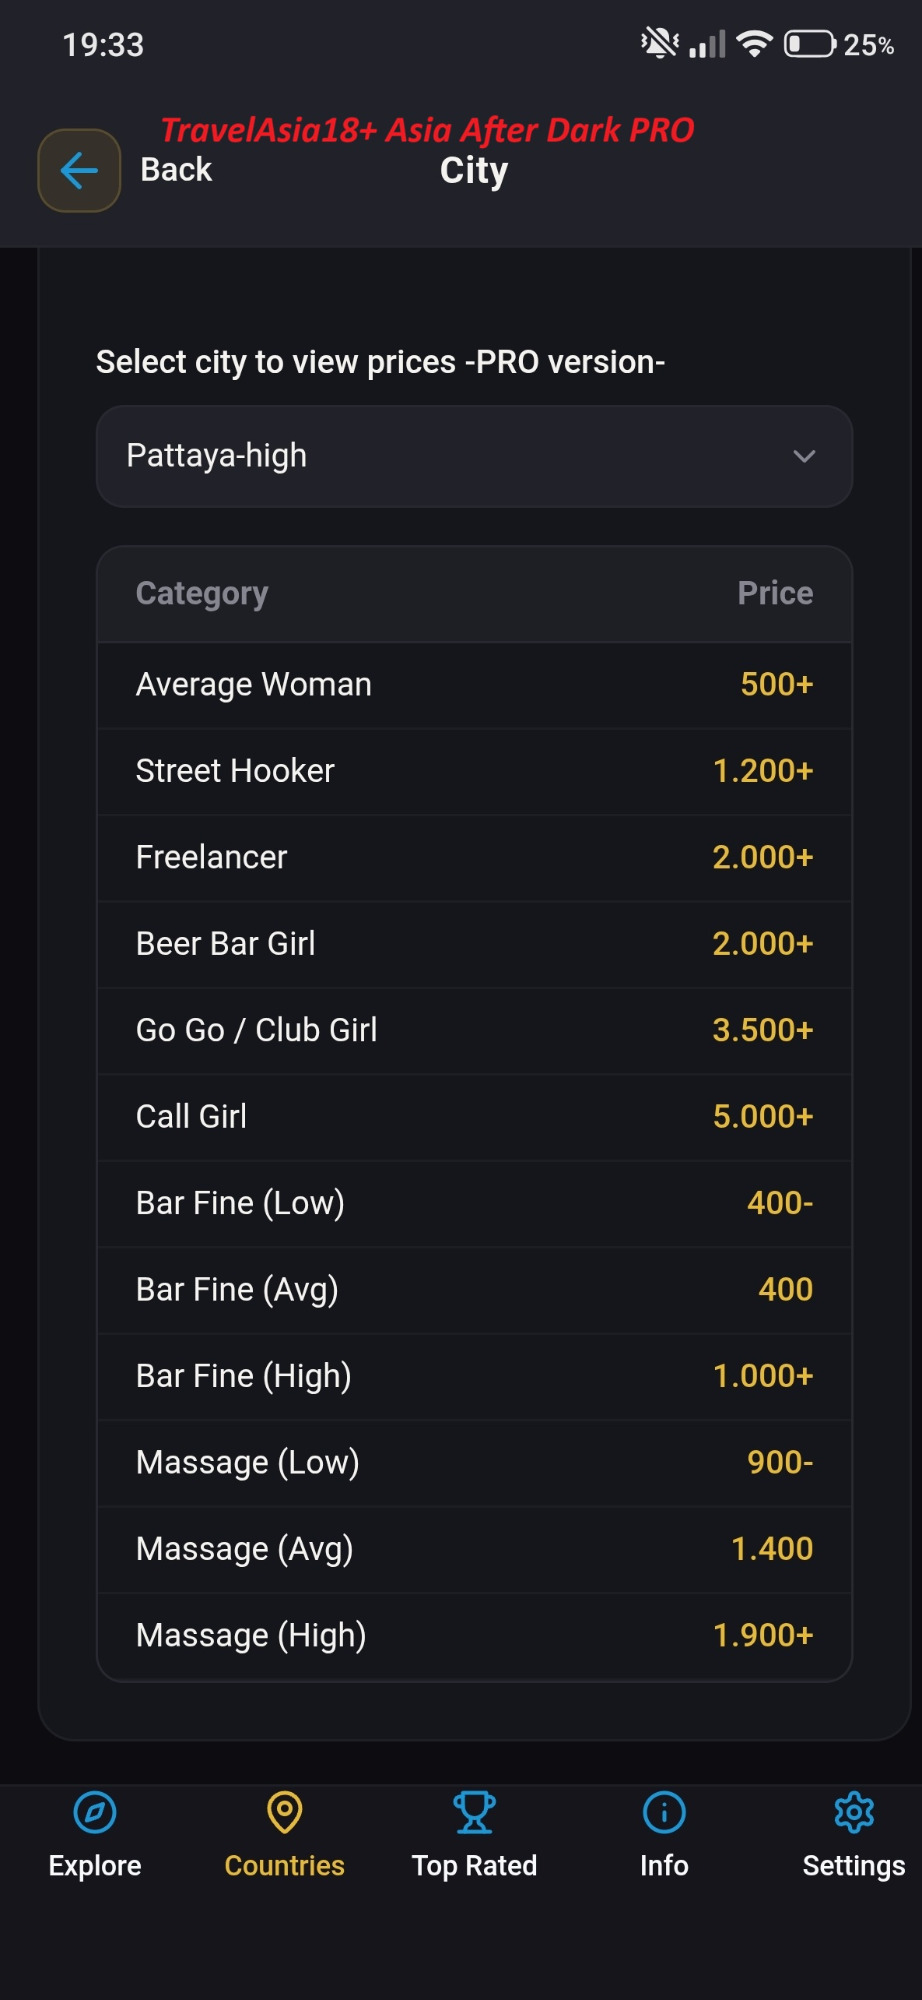The image size is (922, 2000).
Task: Click the TravelAsia18+ PRO title text
Action: 427,130
